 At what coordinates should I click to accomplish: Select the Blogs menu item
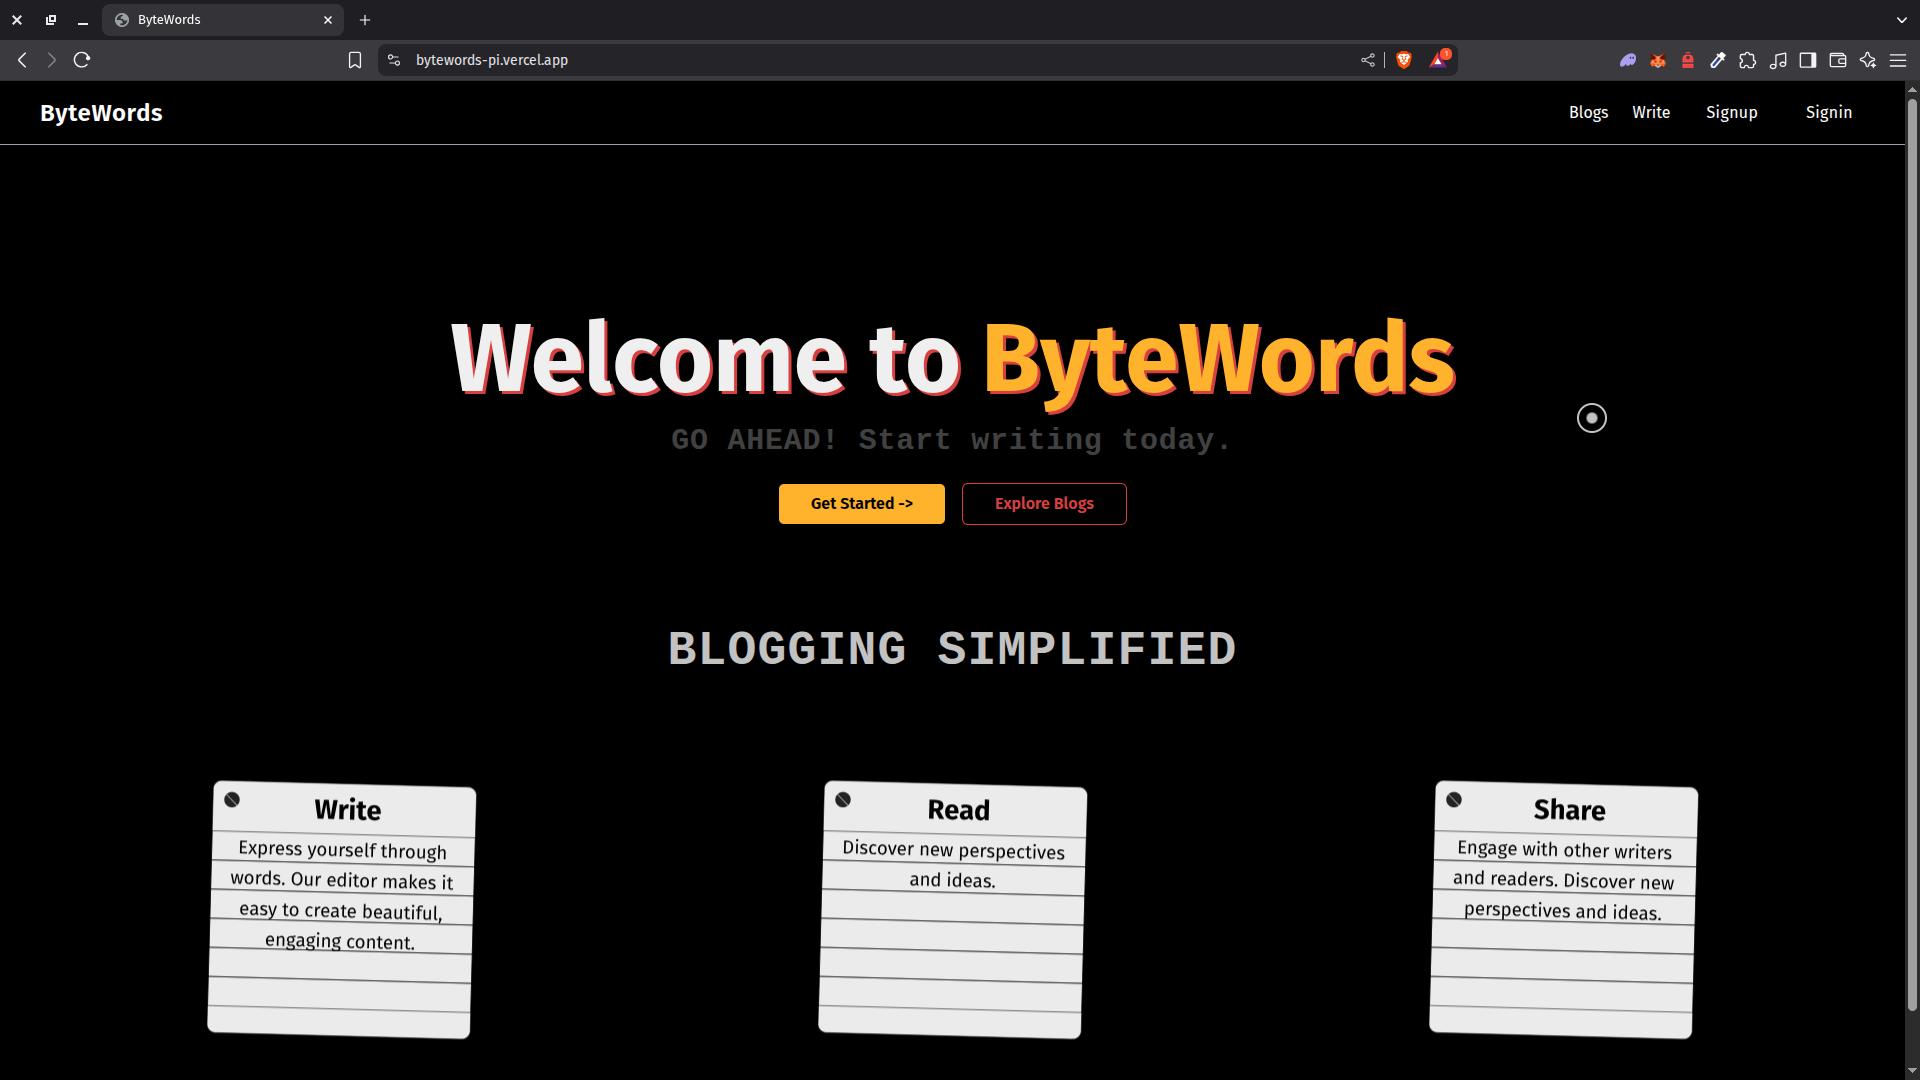pyautogui.click(x=1588, y=112)
